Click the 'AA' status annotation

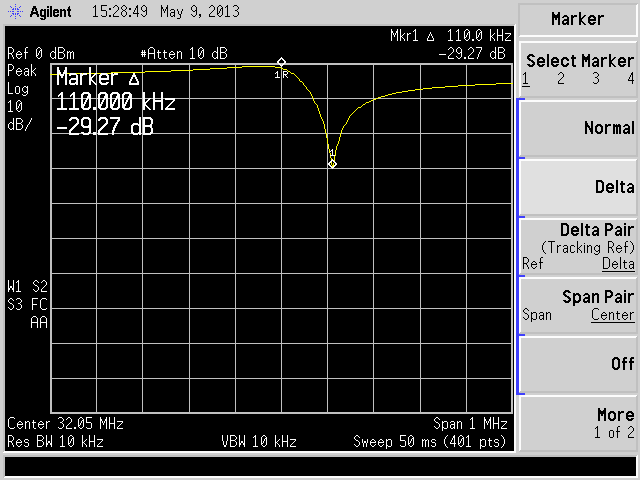point(39,323)
